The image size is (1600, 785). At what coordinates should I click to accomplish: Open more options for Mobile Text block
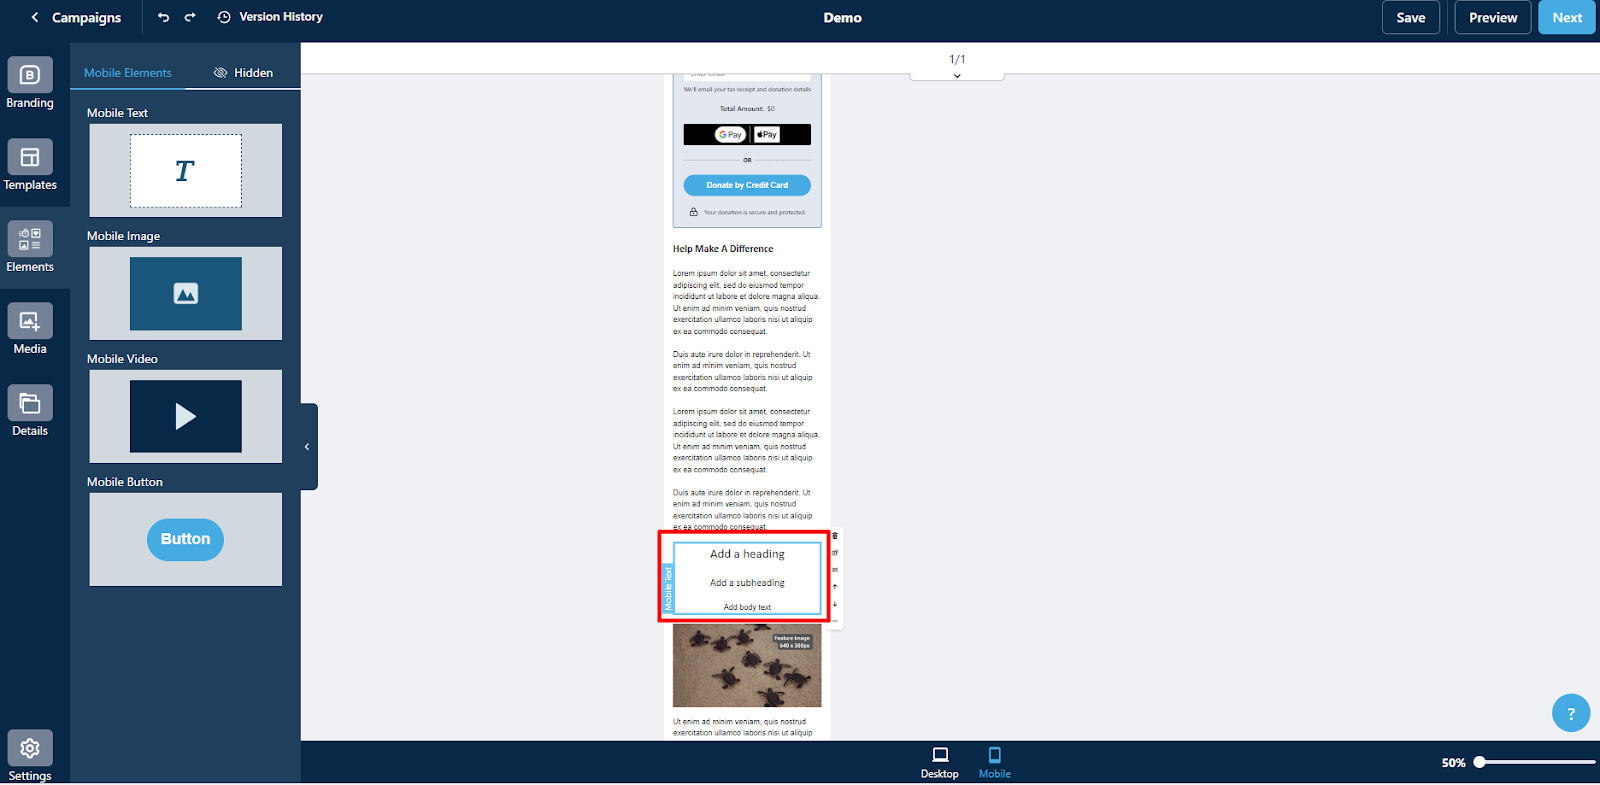tap(835, 621)
